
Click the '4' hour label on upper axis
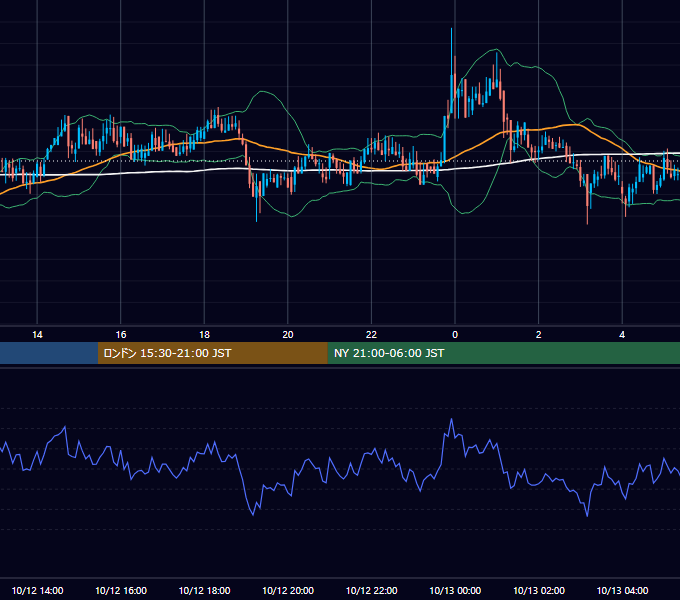(x=622, y=335)
